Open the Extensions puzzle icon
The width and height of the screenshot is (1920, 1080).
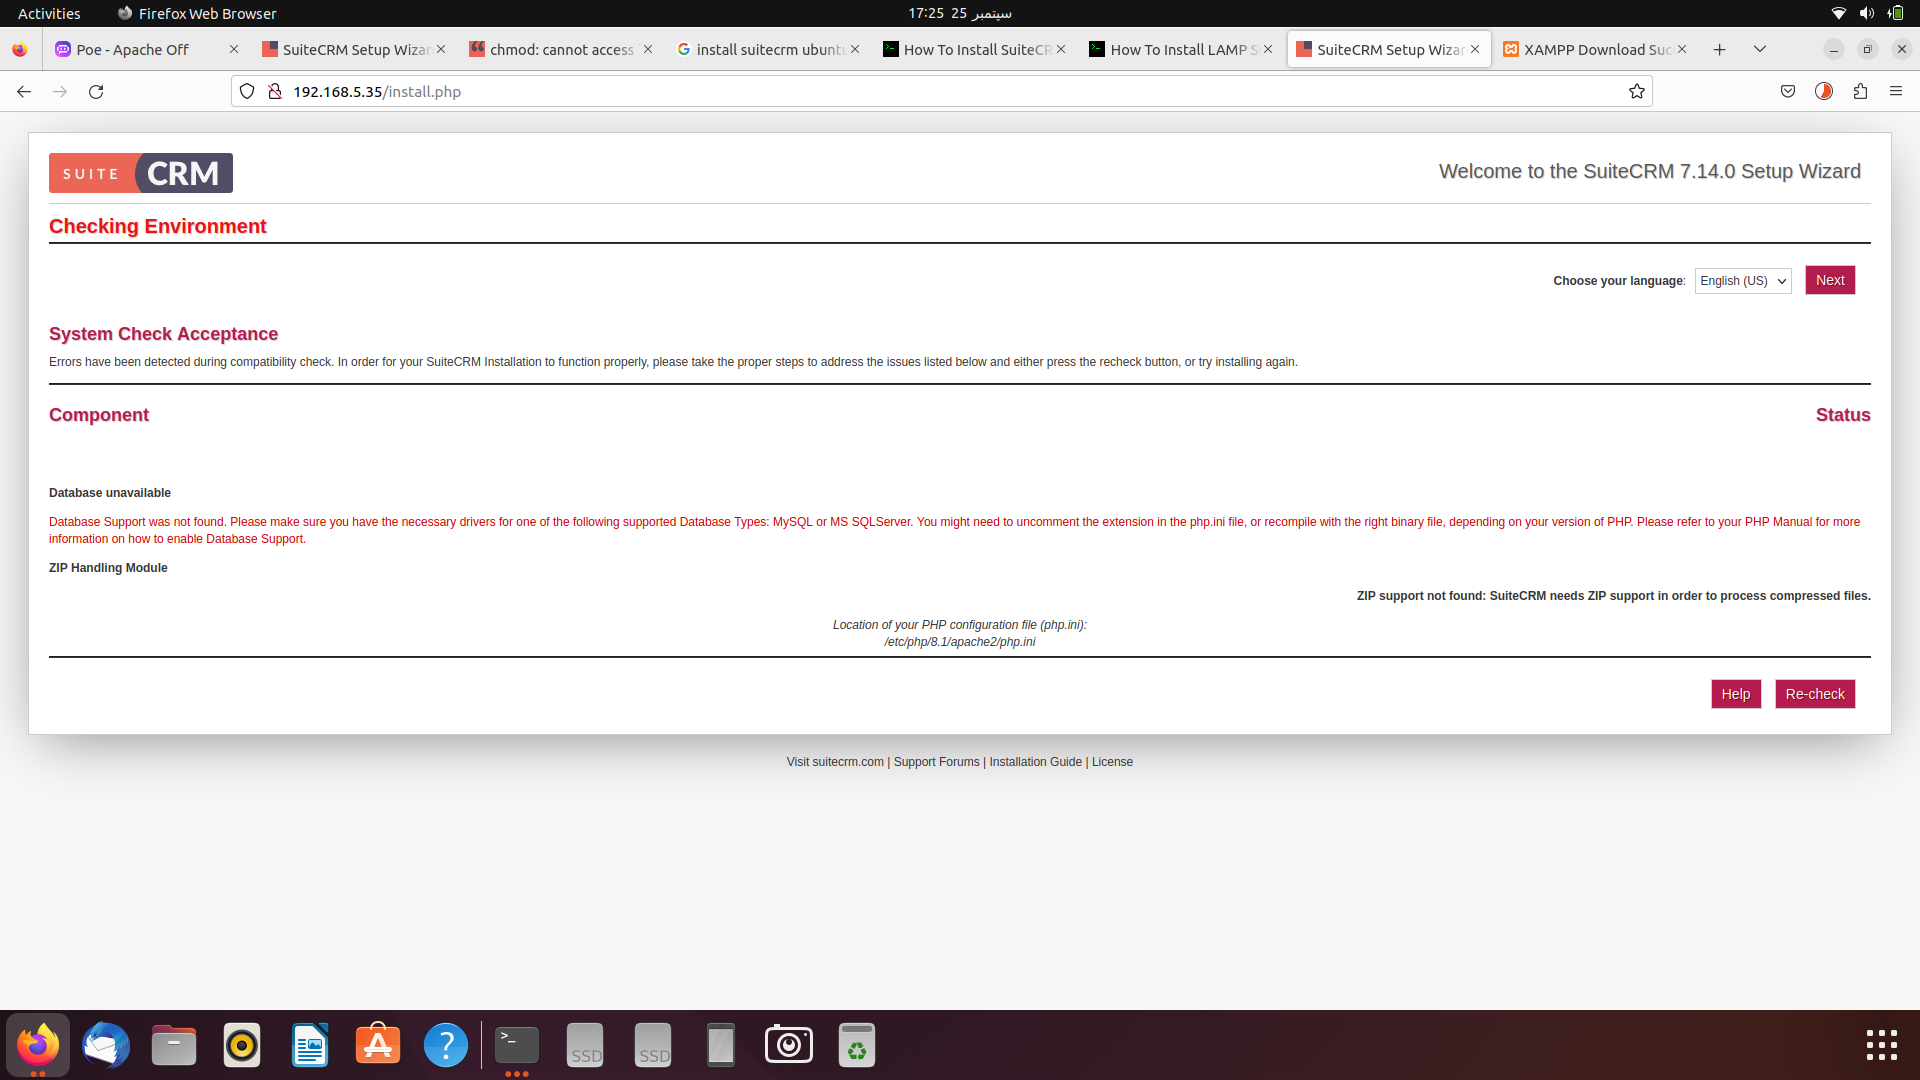tap(1860, 91)
